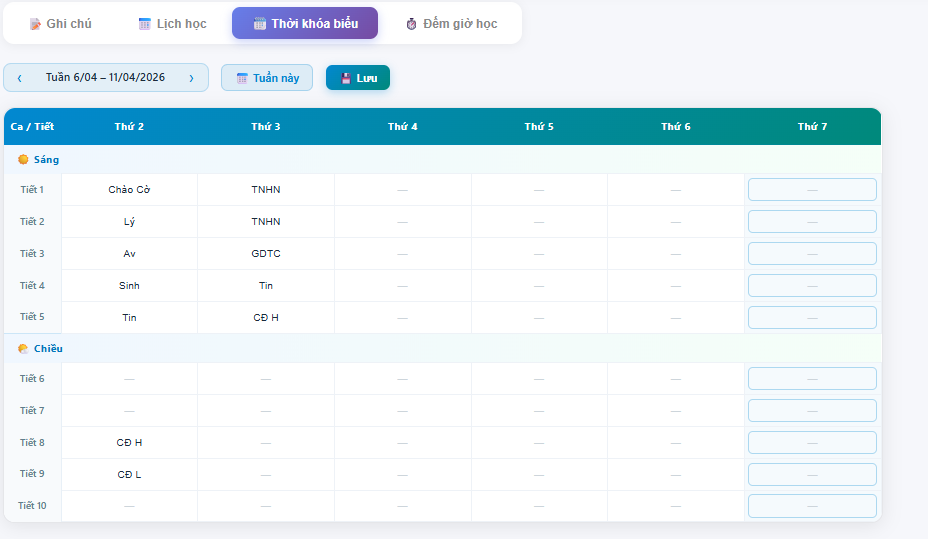The width and height of the screenshot is (928, 539).
Task: Go to previous week using left arrow
Action: click(19, 78)
